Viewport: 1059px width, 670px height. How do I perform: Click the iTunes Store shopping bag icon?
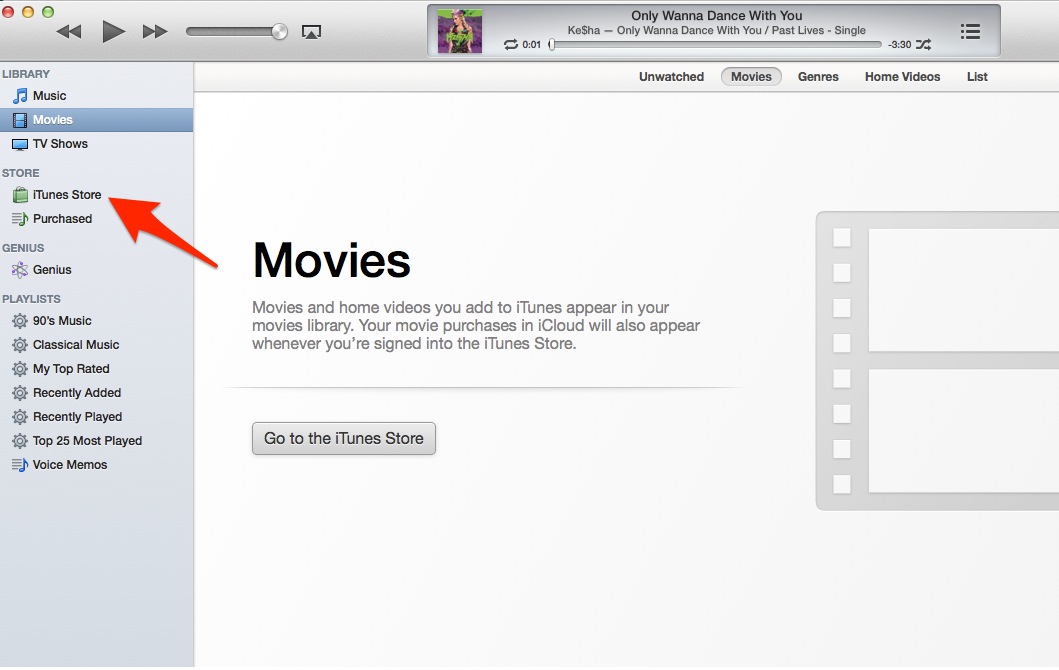(x=20, y=195)
